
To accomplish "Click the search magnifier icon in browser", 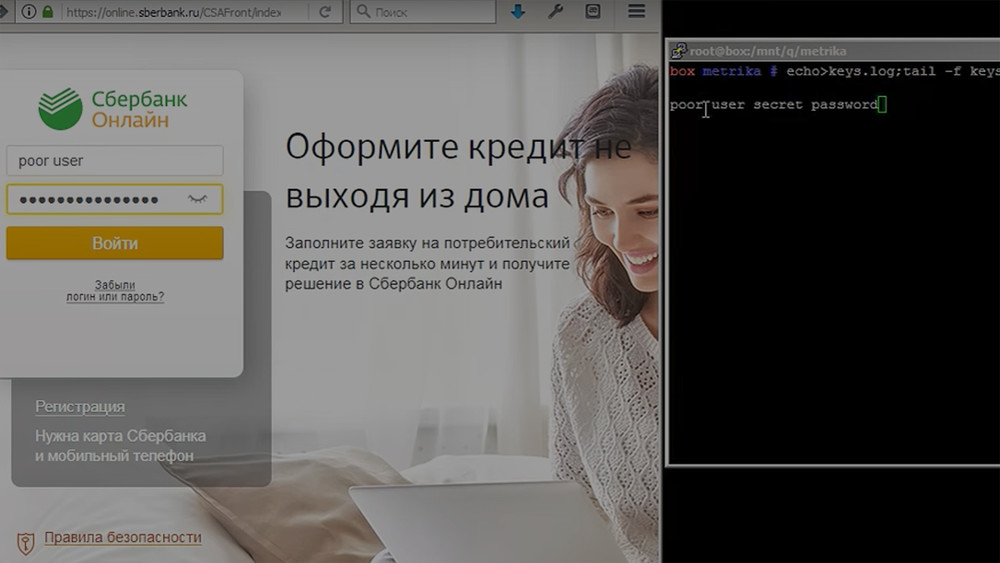I will coord(363,11).
